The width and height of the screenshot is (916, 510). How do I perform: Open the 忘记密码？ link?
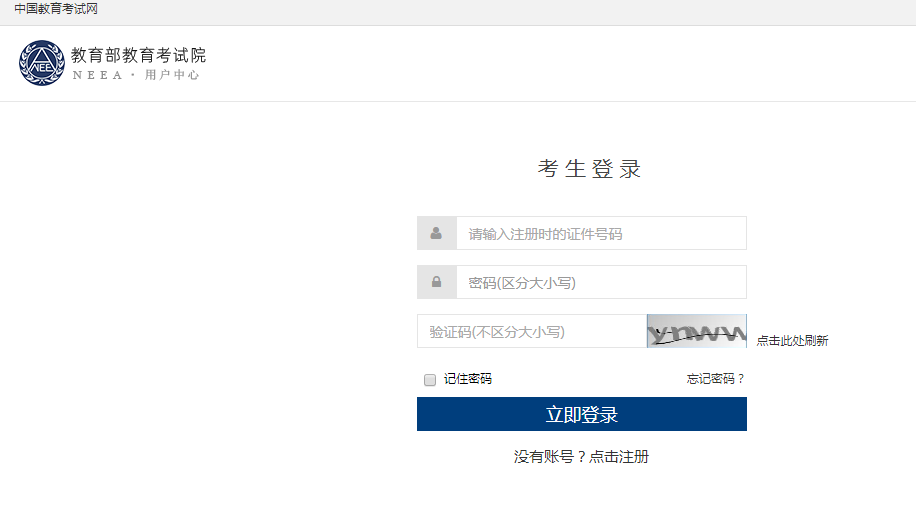pos(715,379)
